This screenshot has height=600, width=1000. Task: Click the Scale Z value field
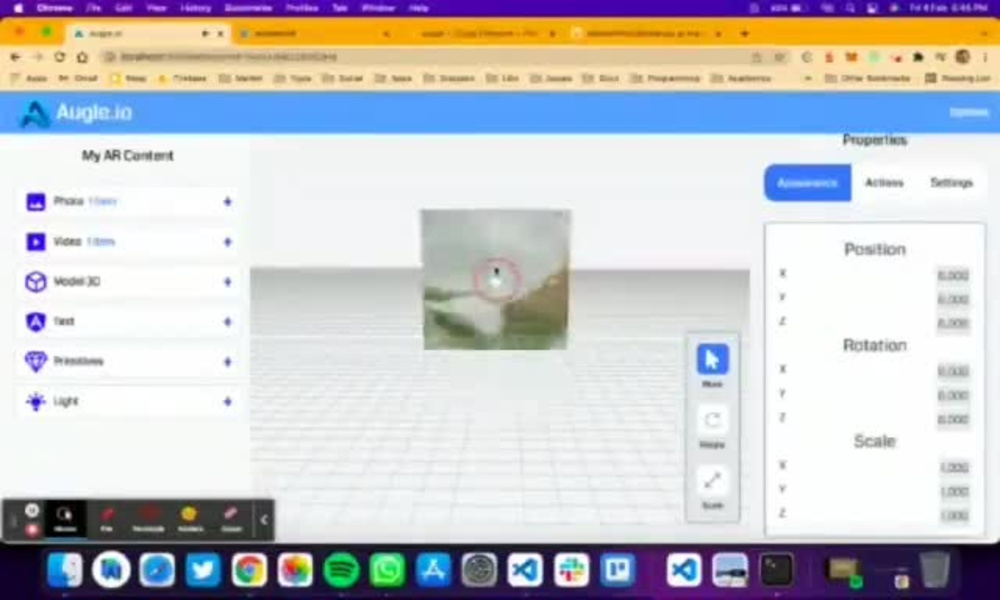click(953, 515)
